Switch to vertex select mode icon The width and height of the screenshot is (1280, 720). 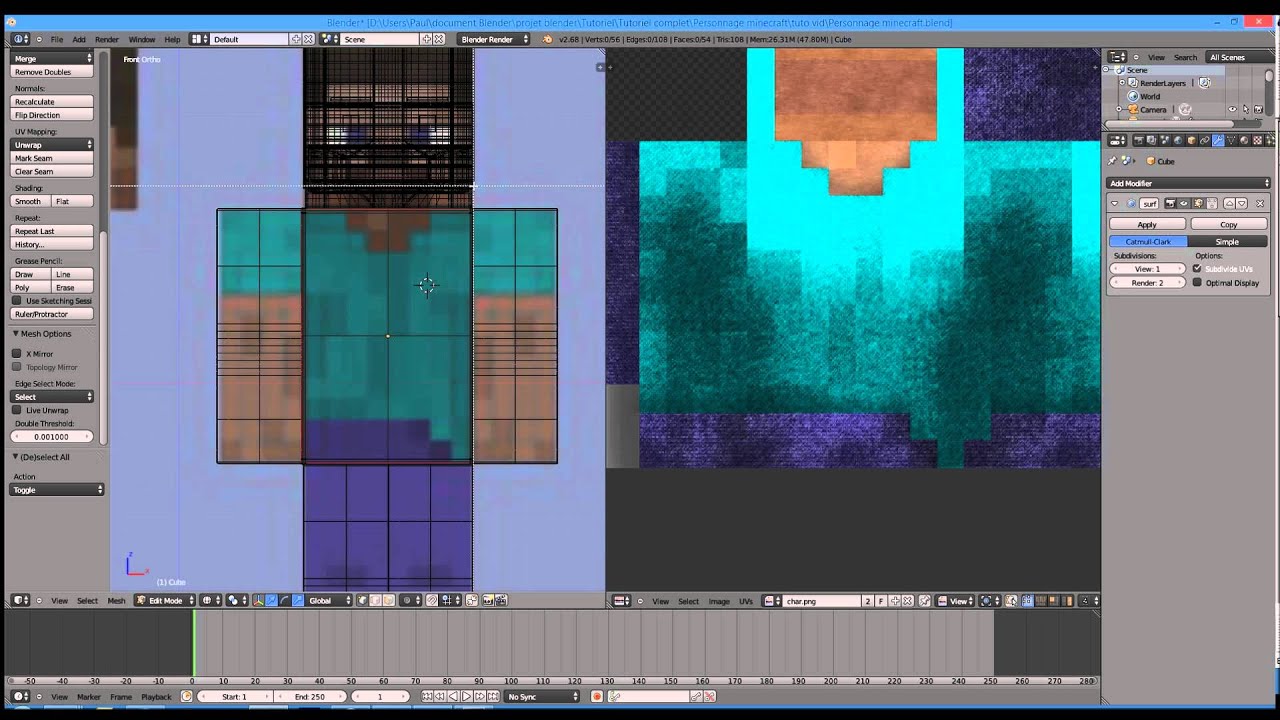point(362,600)
